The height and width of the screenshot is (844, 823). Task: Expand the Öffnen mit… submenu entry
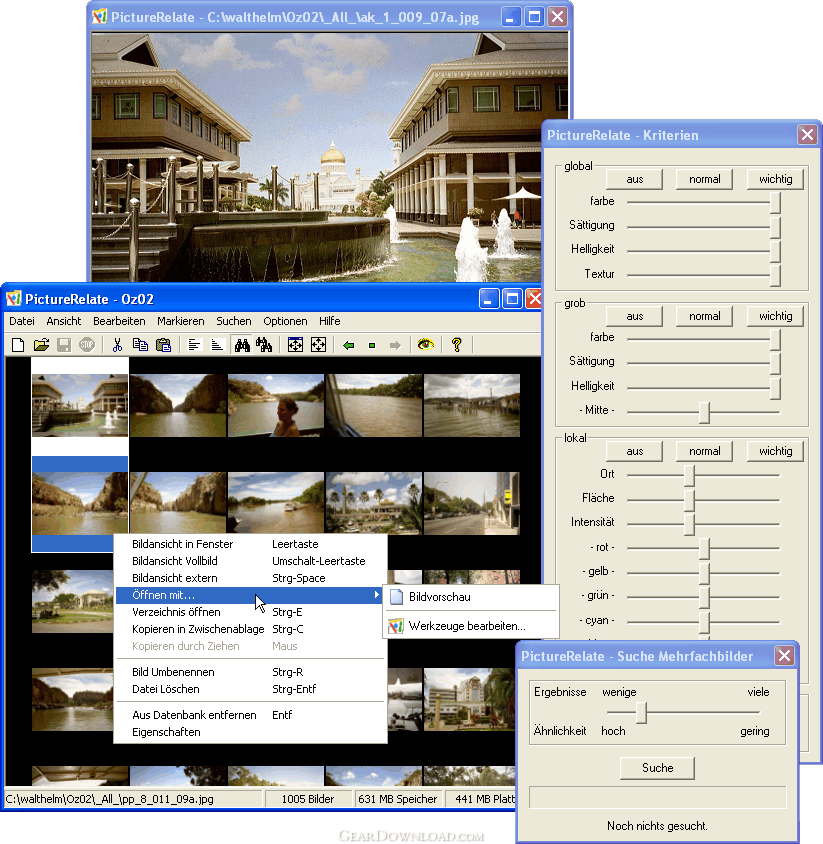(x=251, y=595)
